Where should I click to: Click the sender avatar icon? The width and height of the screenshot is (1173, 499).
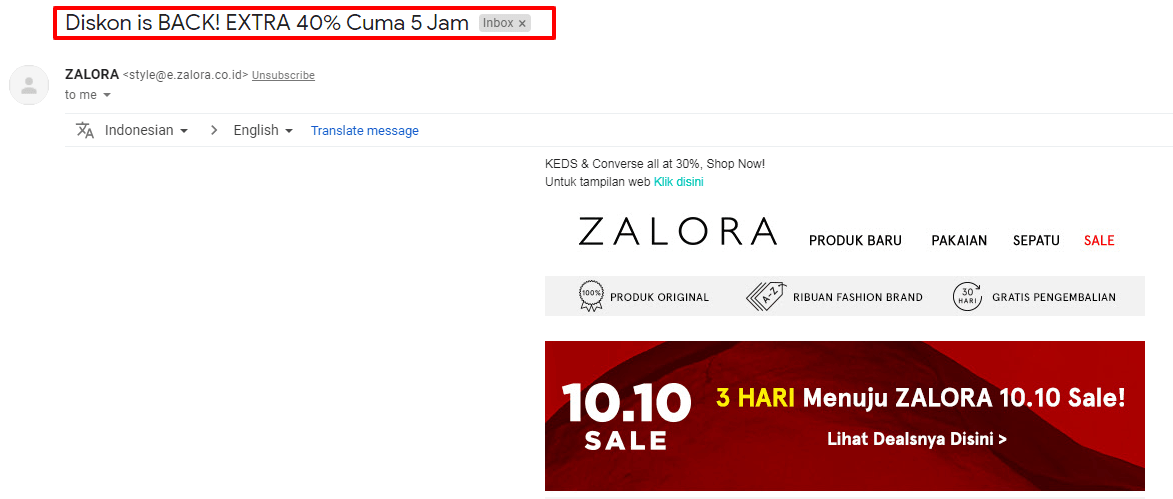tap(29, 85)
